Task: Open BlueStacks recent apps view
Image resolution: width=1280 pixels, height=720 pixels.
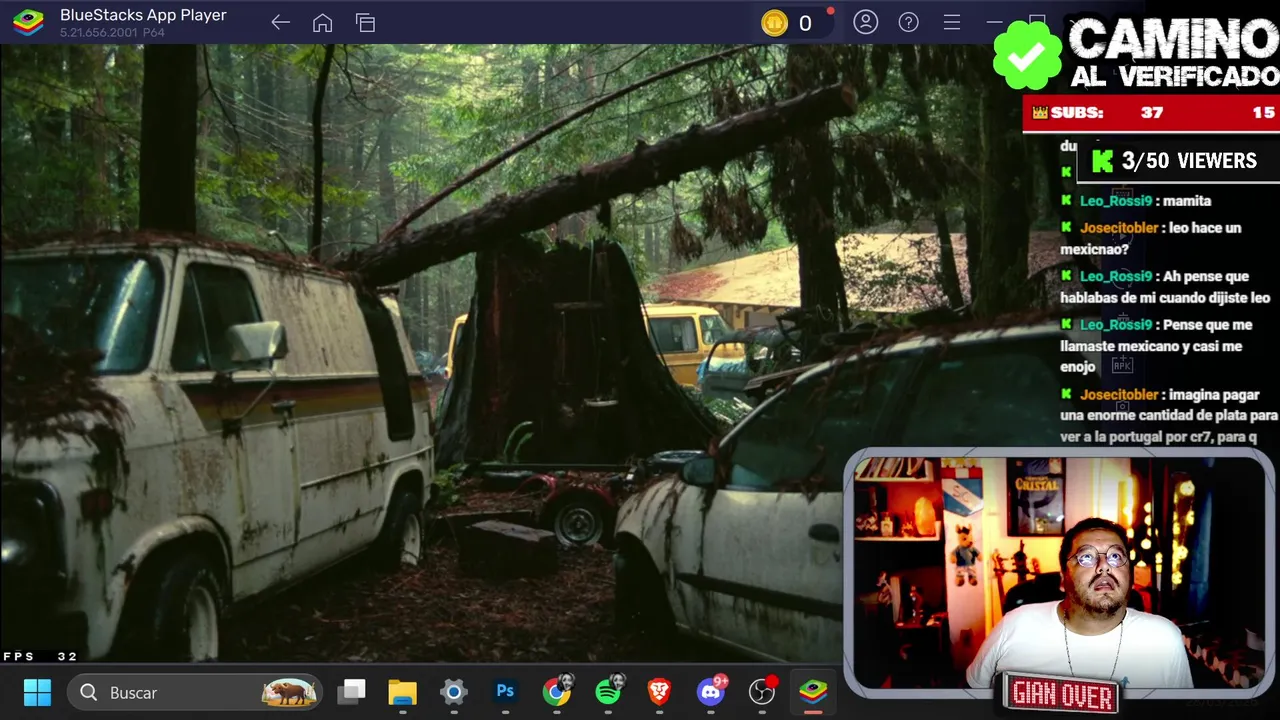Action: pos(365,23)
